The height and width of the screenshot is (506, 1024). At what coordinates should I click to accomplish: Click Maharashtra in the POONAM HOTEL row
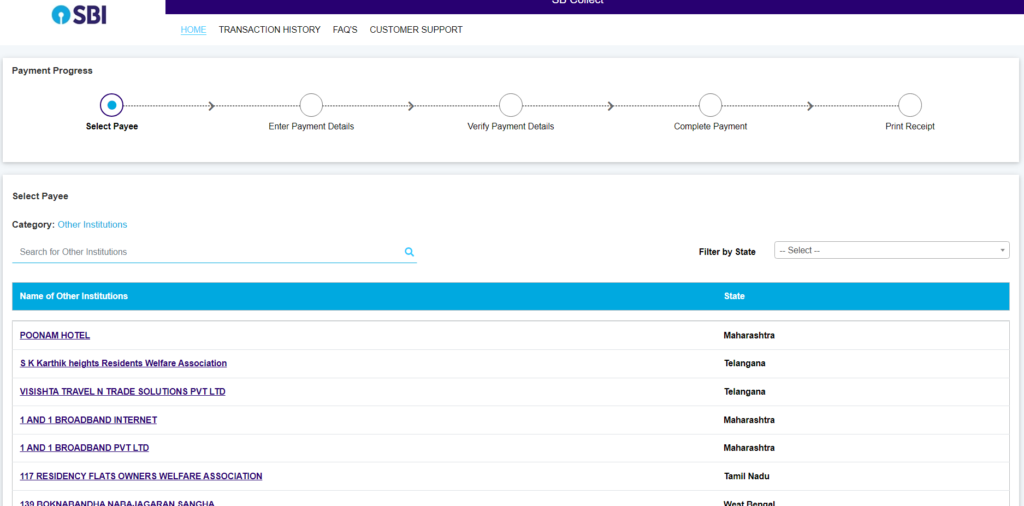point(749,336)
